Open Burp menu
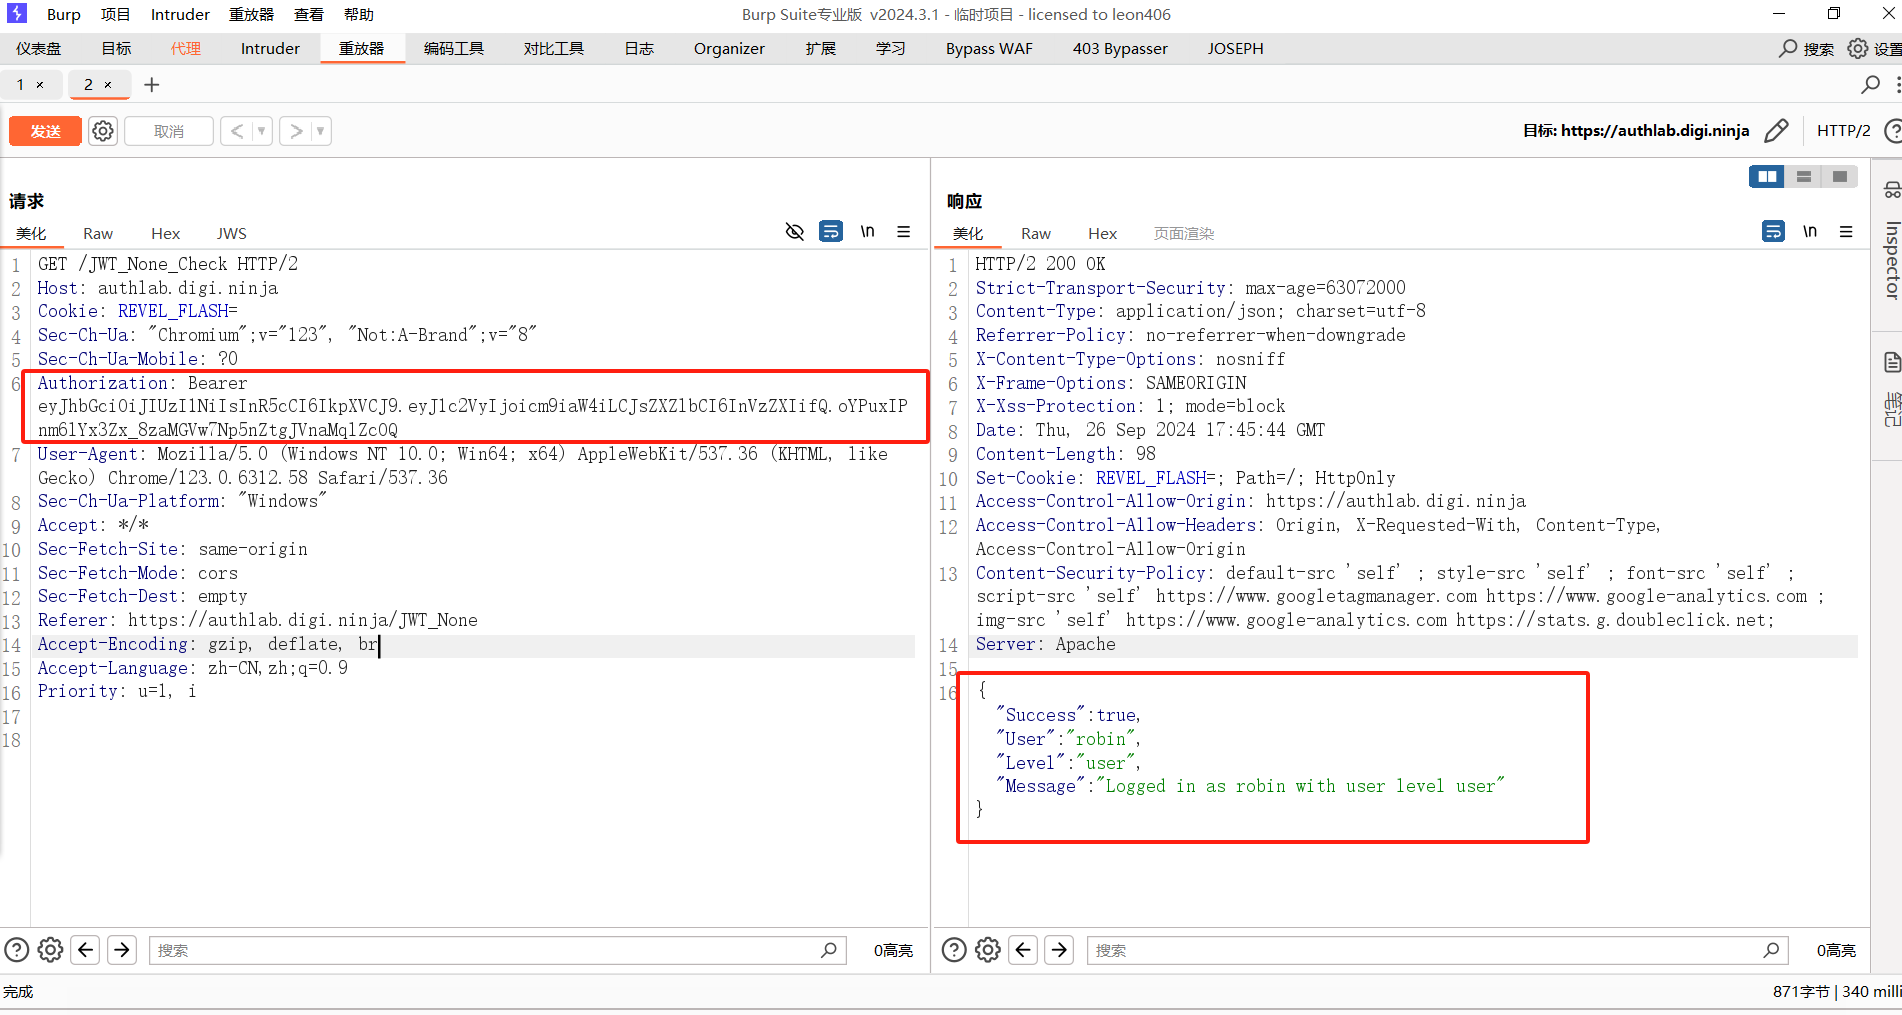The height and width of the screenshot is (1015, 1902). (x=63, y=15)
